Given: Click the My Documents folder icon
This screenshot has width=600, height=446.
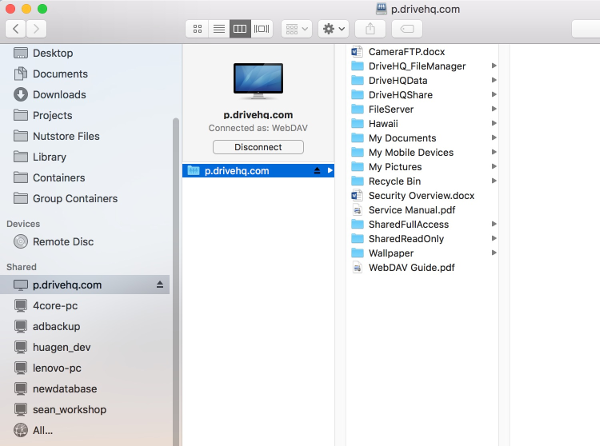Looking at the screenshot, I should (x=357, y=138).
